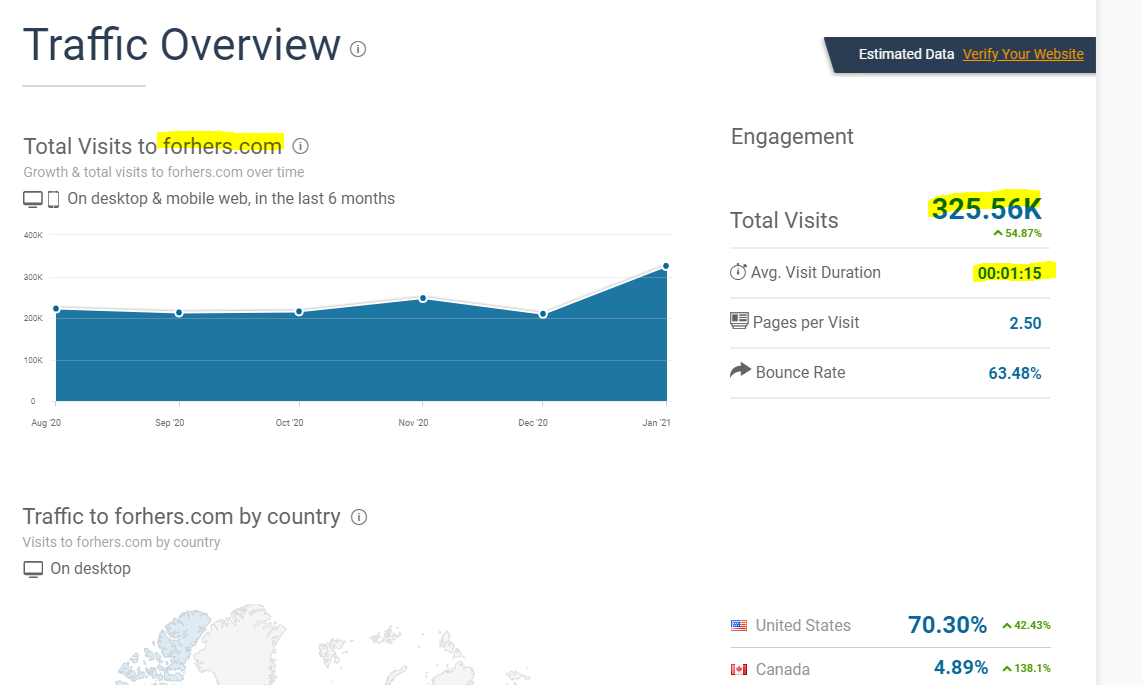Click the 2.50 pages per visit value
Viewport: 1143px width, 685px height.
click(1025, 324)
